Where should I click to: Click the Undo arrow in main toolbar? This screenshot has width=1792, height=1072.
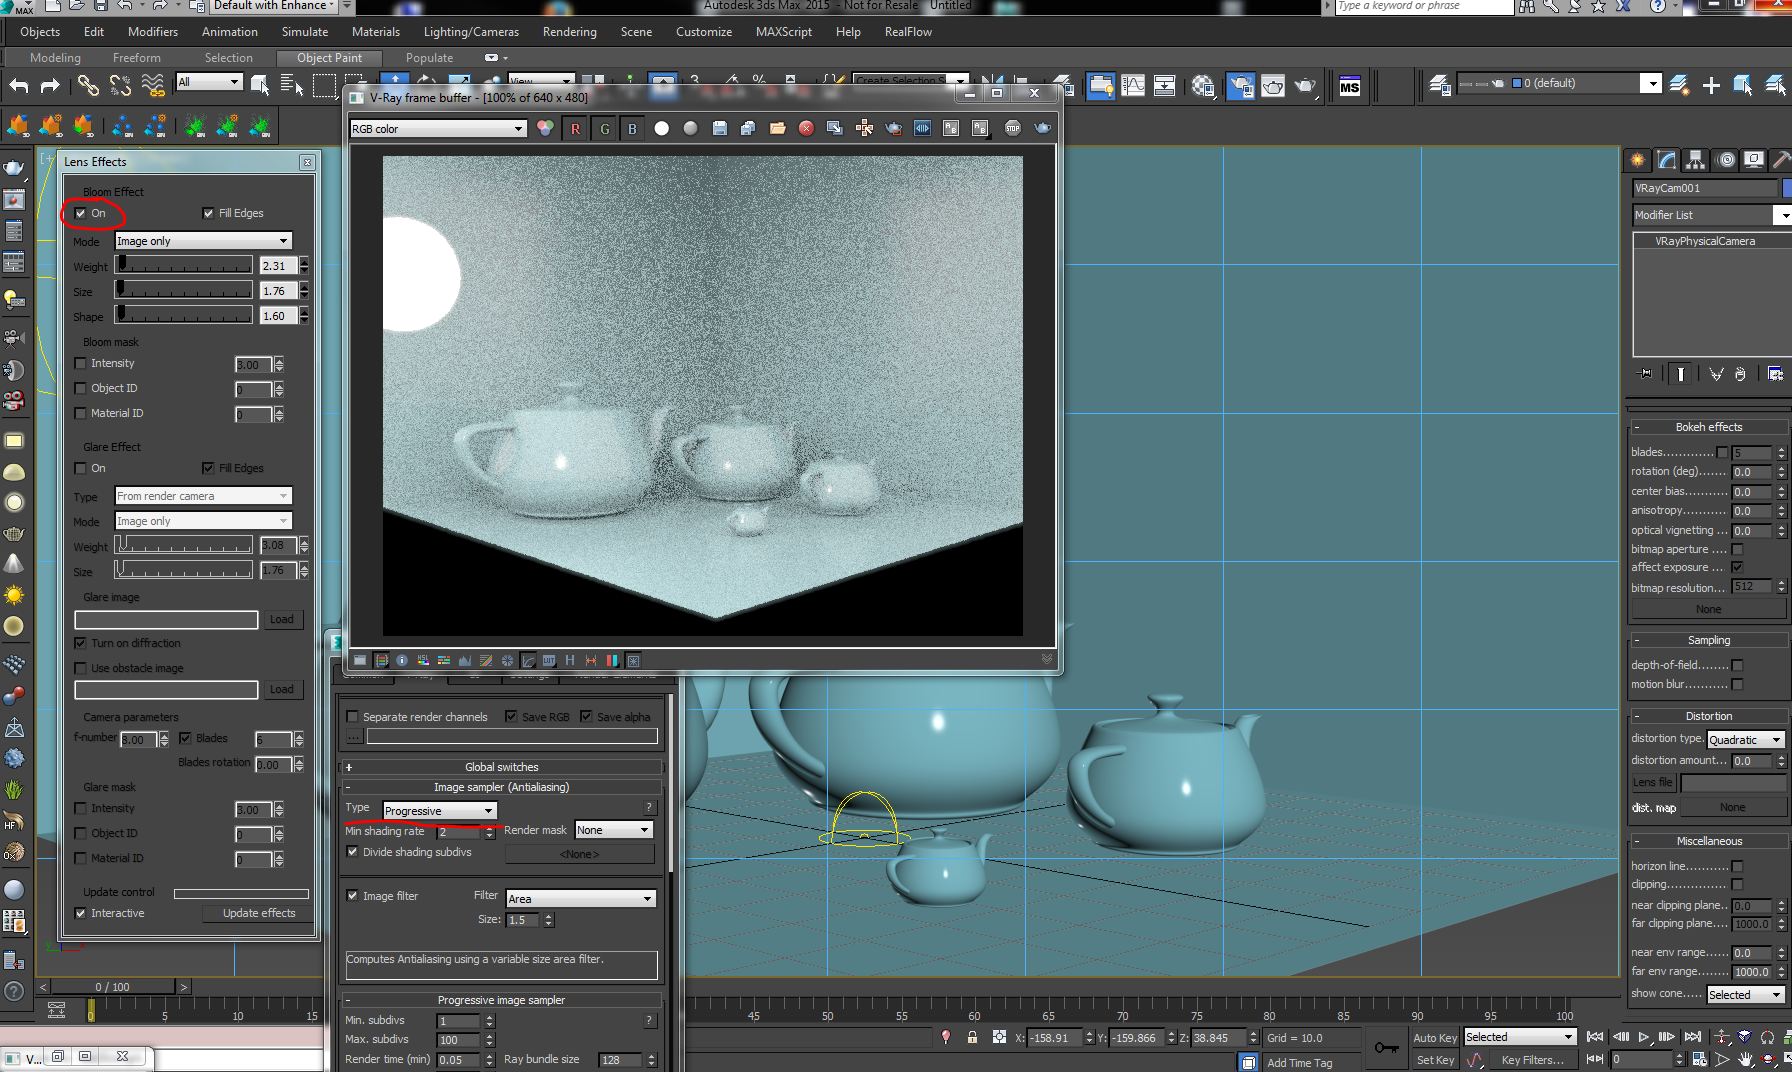19,86
